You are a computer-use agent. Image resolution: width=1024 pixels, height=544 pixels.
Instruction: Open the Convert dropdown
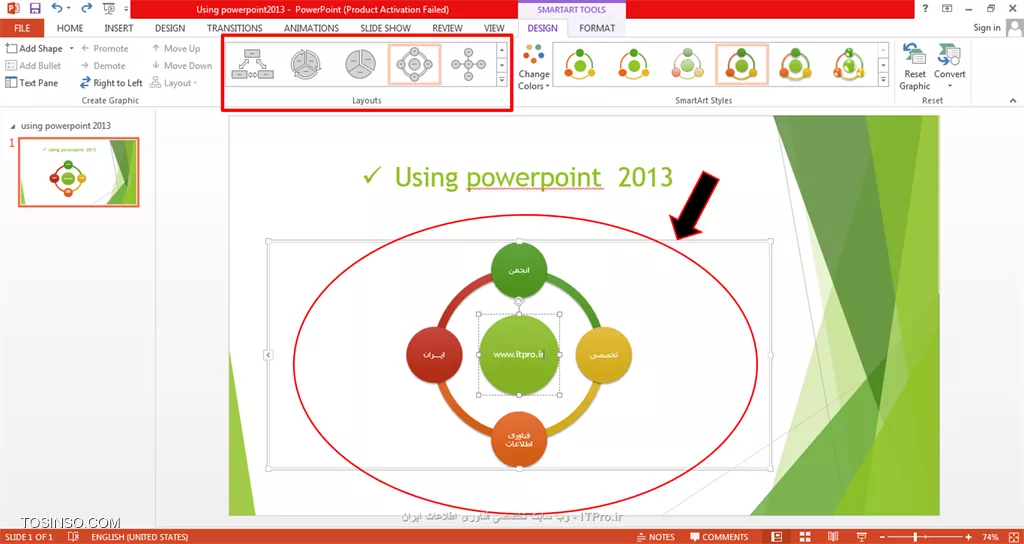pos(950,67)
